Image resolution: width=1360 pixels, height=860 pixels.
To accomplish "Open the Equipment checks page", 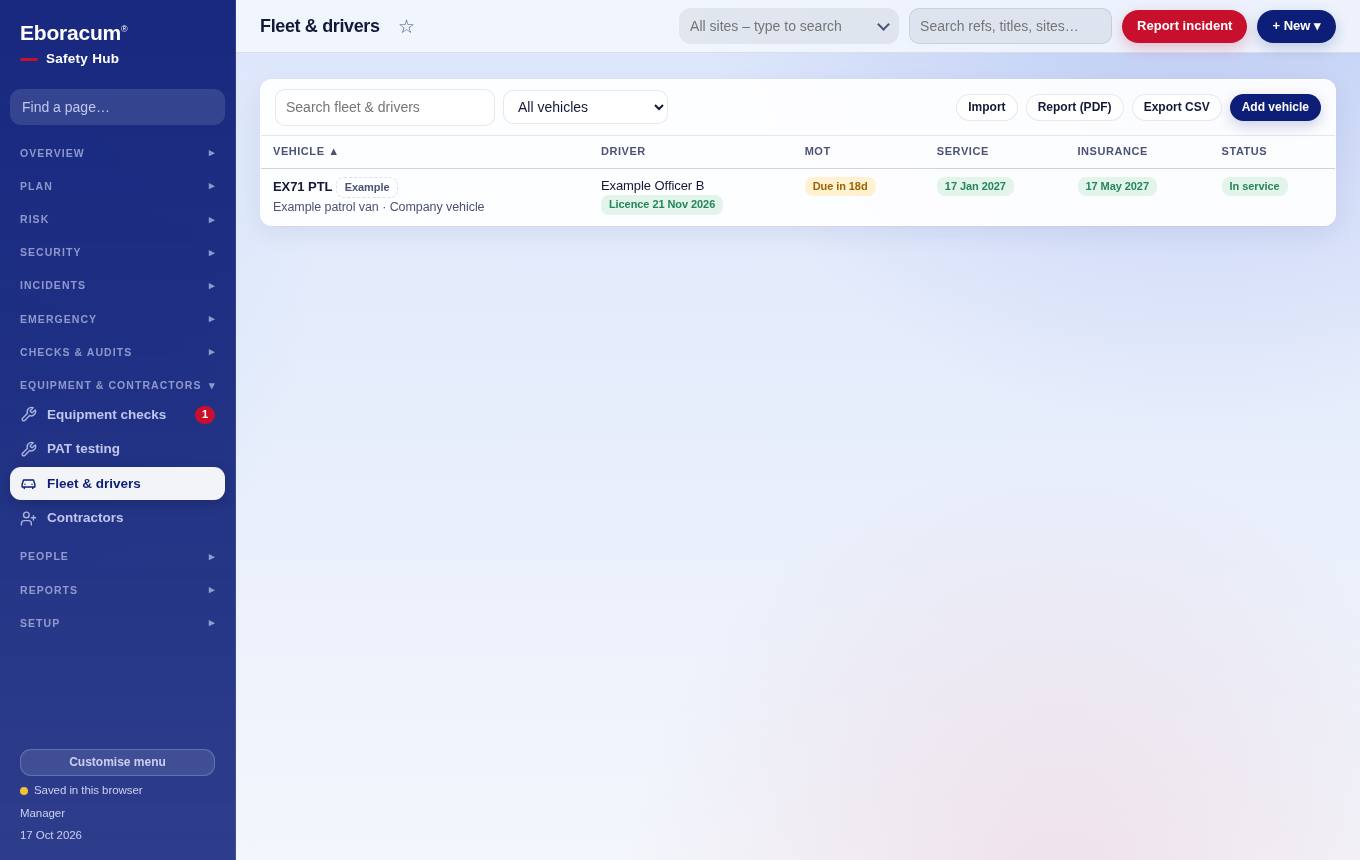I will 117,415.
